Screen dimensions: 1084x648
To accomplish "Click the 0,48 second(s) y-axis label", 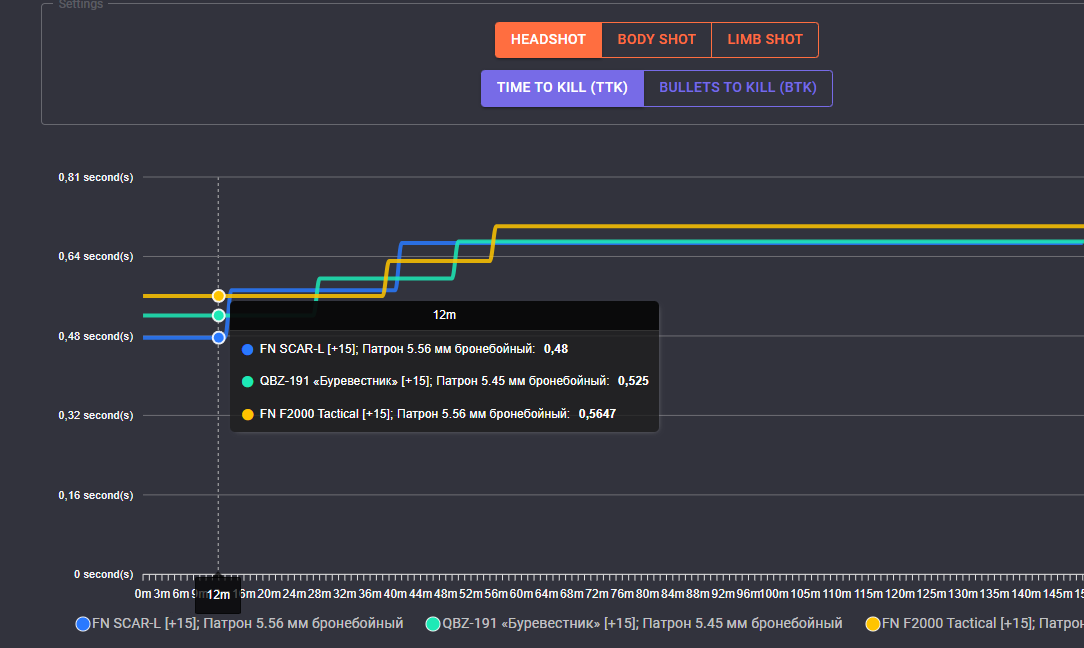I will pyautogui.click(x=95, y=336).
